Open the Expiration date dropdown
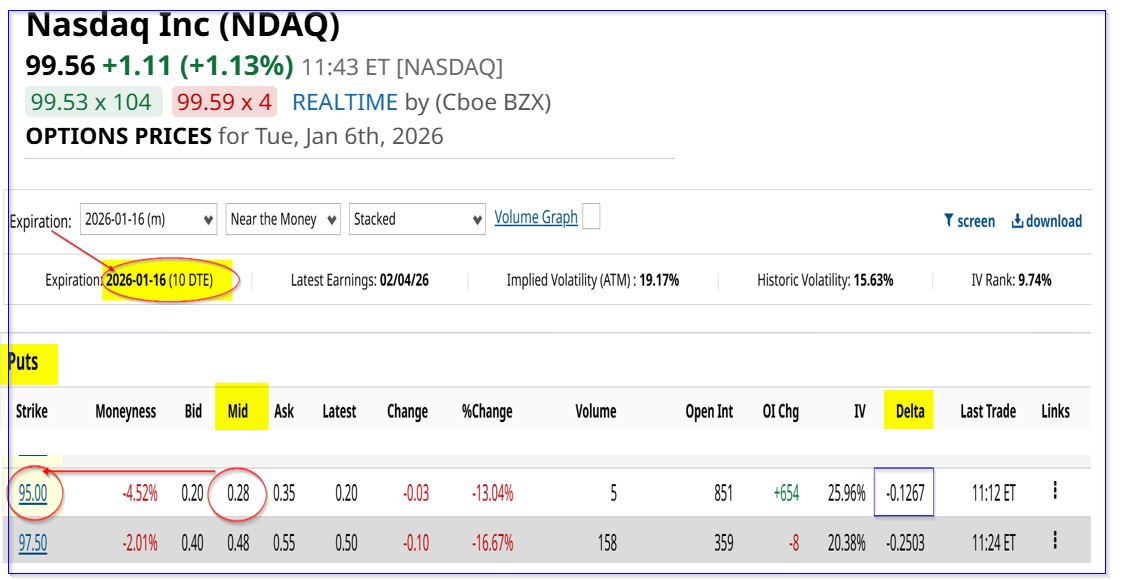This screenshot has height=580, width=1126. pyautogui.click(x=149, y=219)
